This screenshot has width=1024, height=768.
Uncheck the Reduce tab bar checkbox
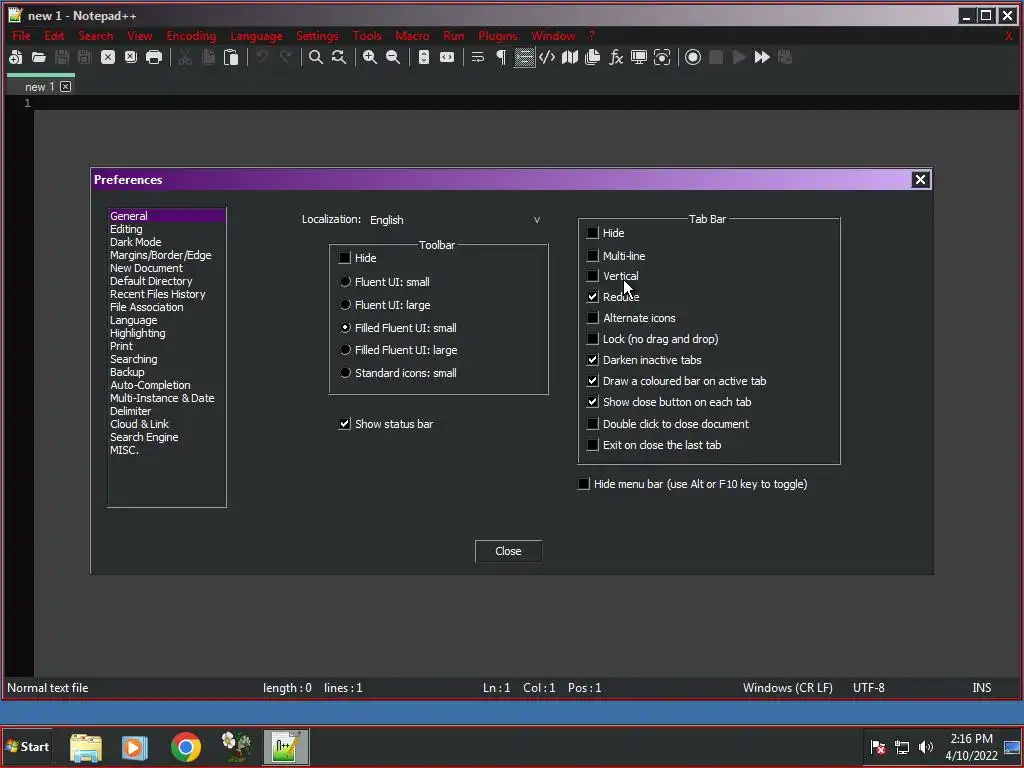point(592,296)
